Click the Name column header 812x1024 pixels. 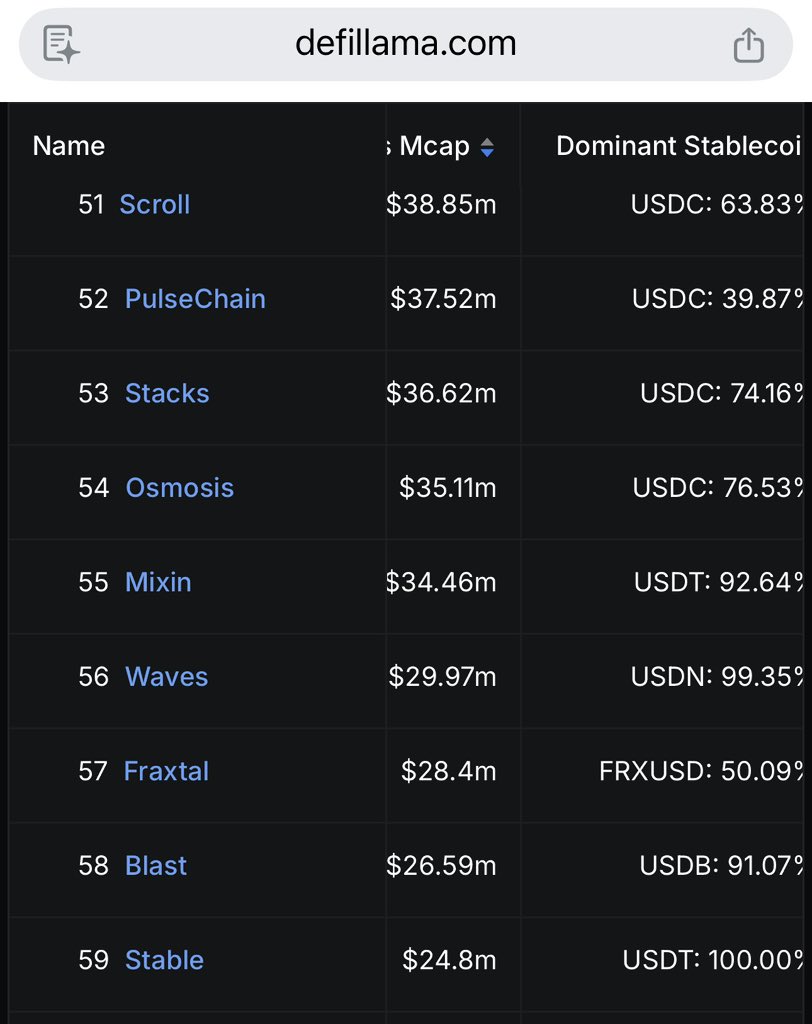[x=68, y=146]
